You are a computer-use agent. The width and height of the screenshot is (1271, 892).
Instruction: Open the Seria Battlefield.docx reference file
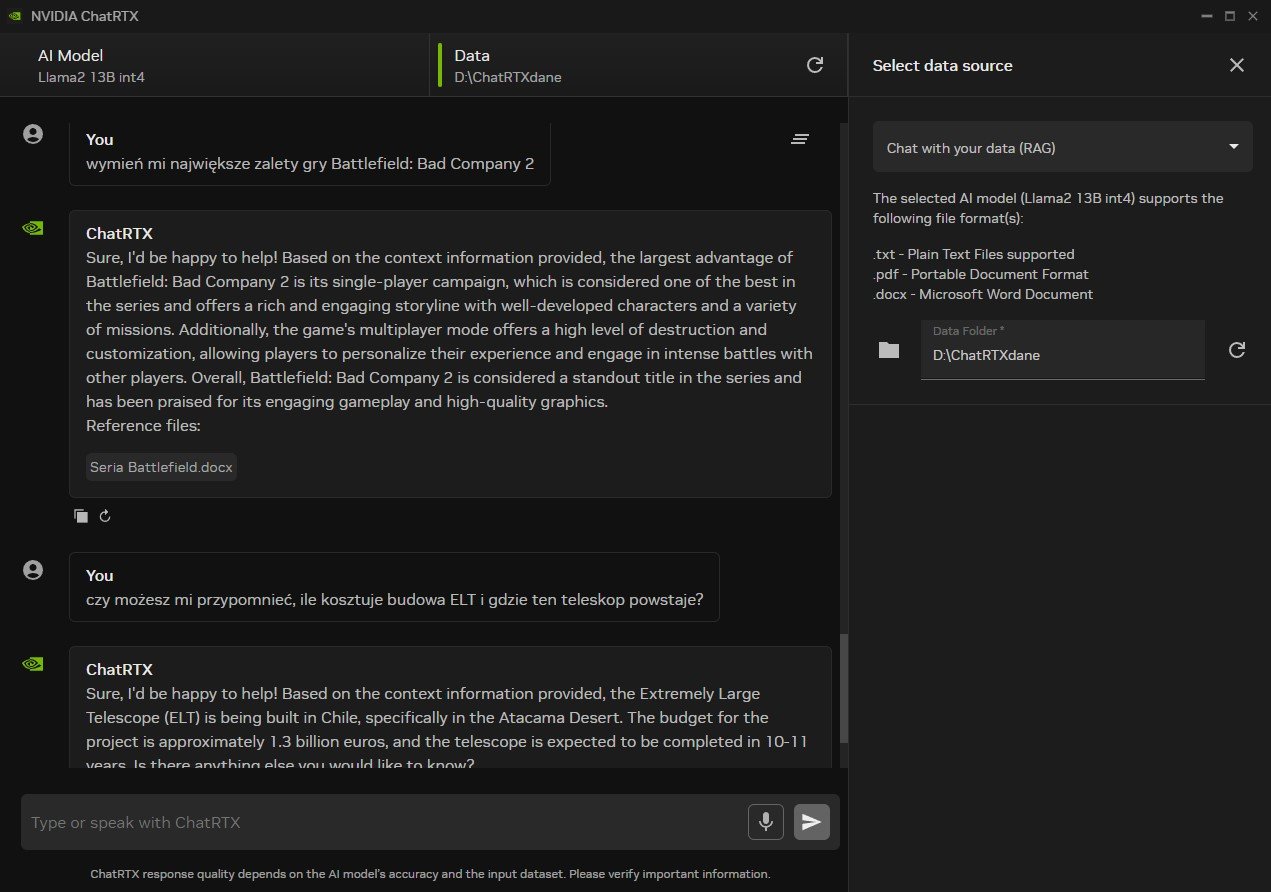(x=160, y=466)
